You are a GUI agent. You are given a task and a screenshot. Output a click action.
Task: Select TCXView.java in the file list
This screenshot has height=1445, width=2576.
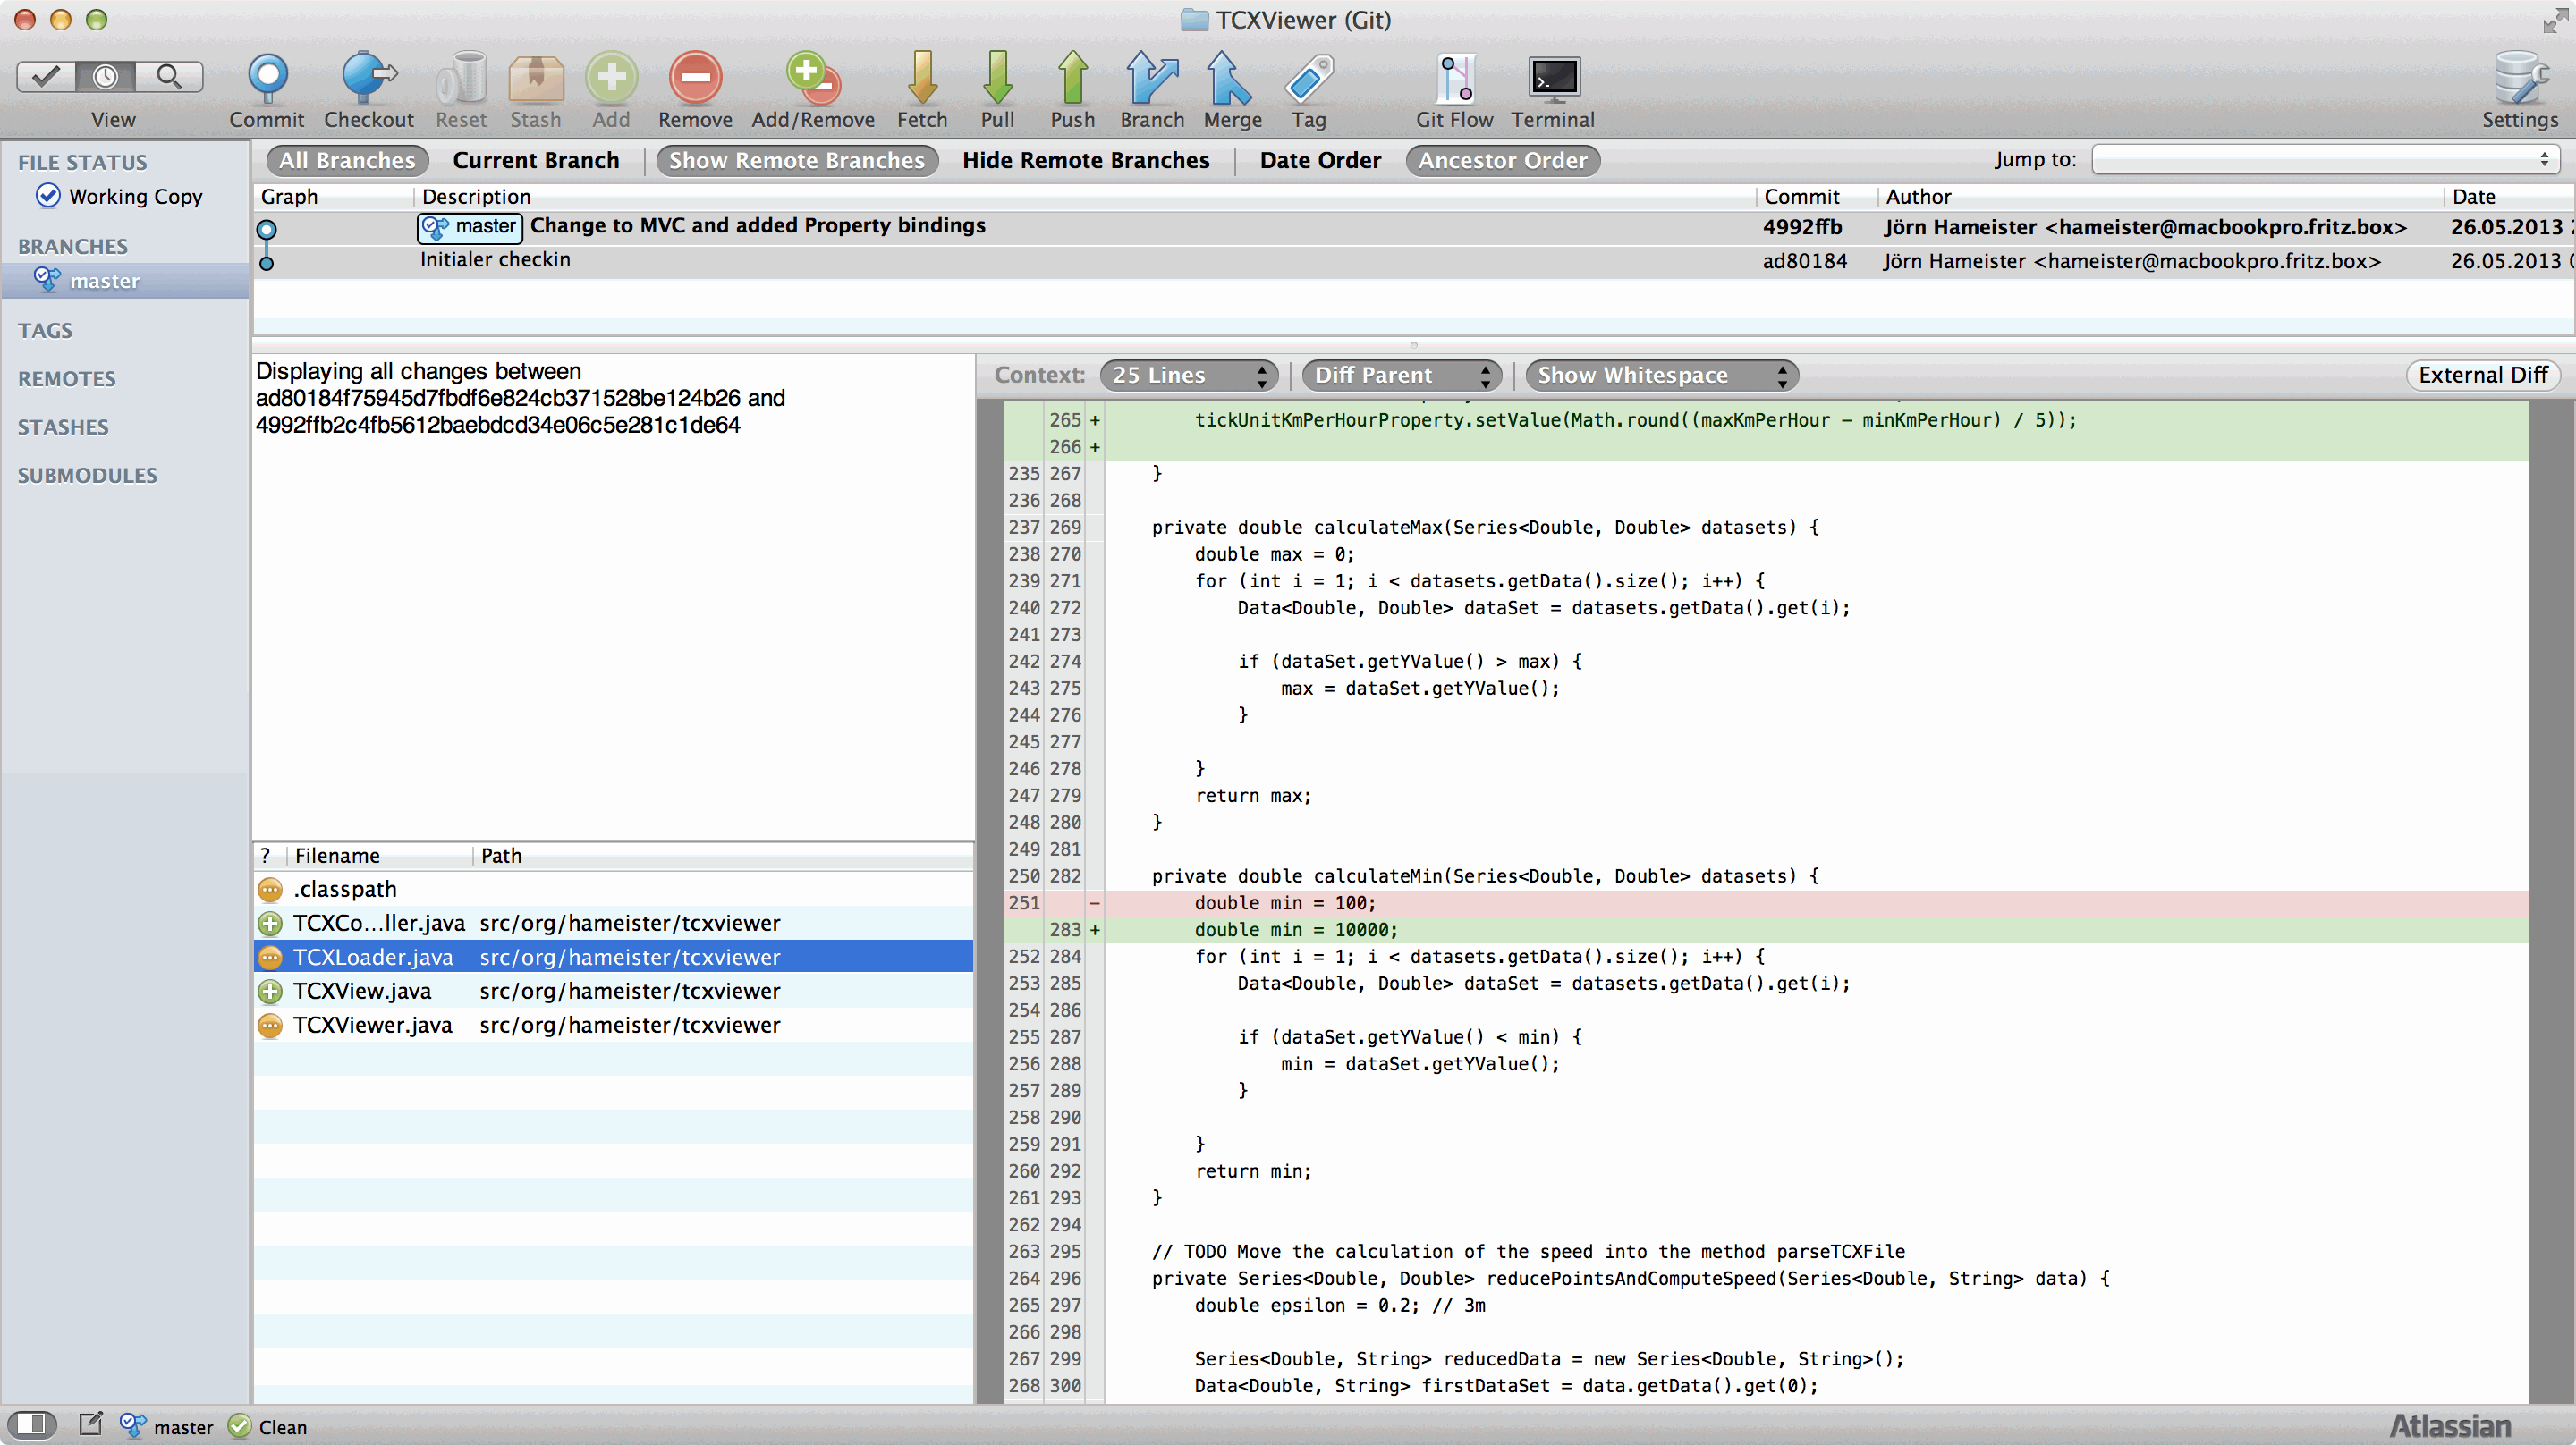pyautogui.click(x=362, y=991)
